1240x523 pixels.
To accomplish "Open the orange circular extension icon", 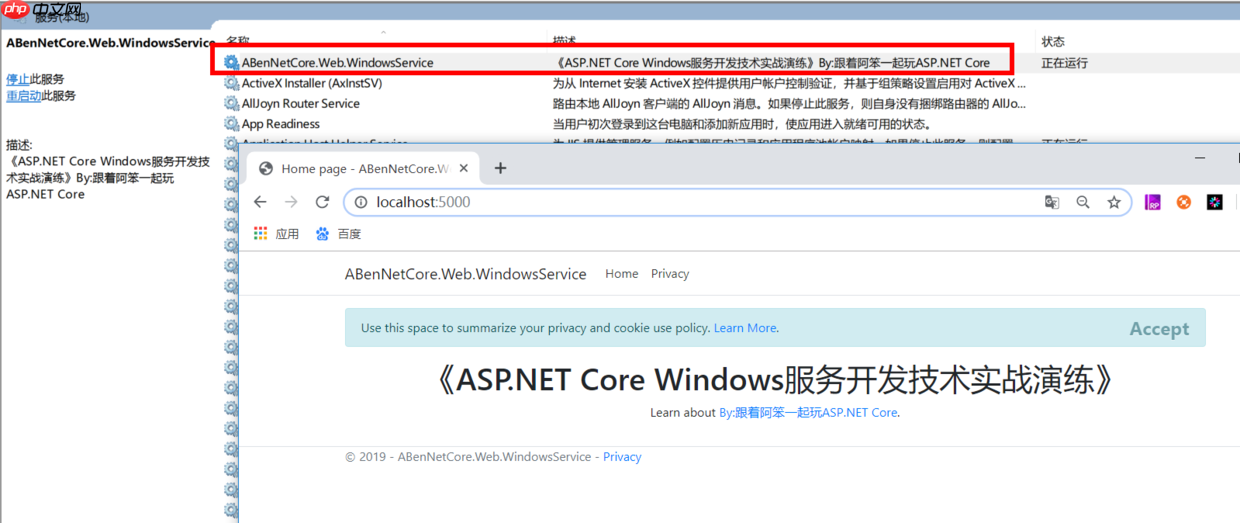I will click(x=1184, y=202).
